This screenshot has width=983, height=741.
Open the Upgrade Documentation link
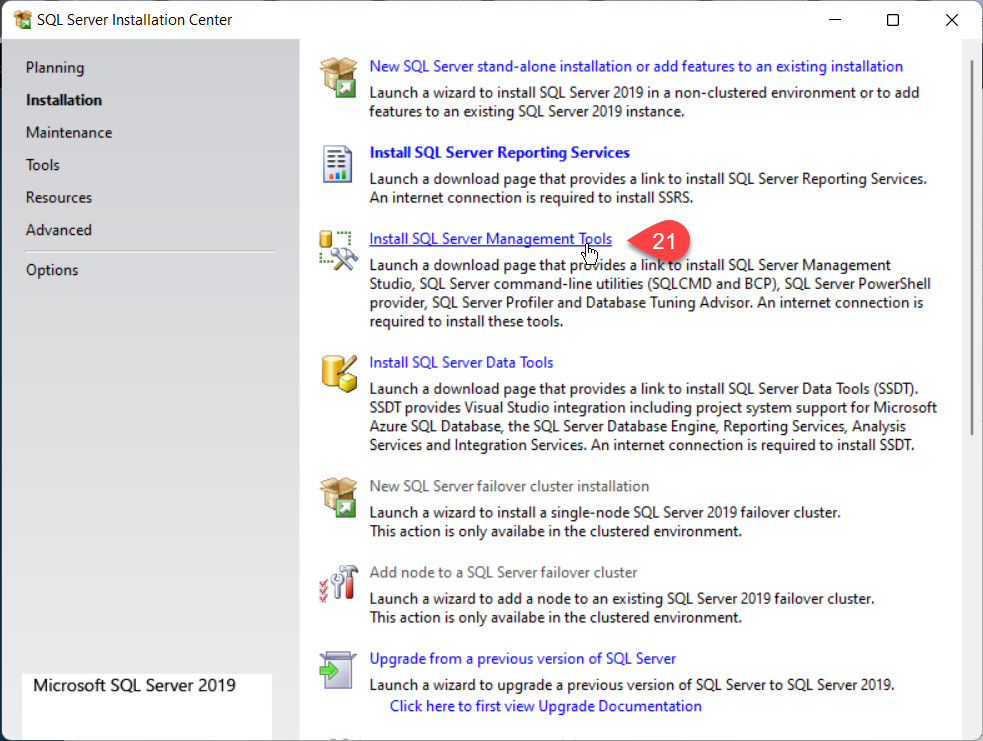point(545,706)
